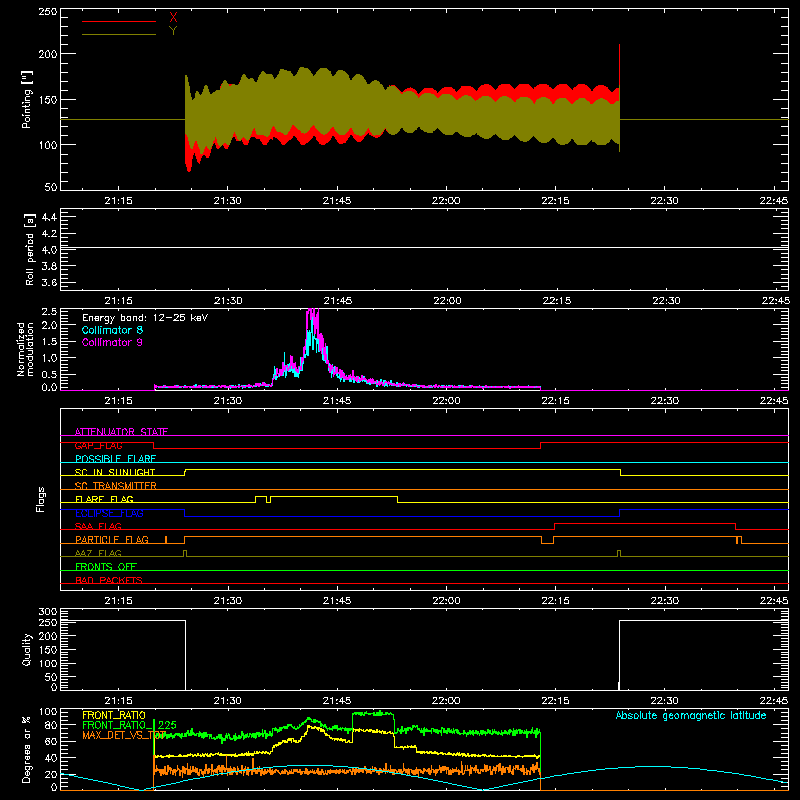
Task: Click 22:00 under the Flags plot
Action: click(446, 600)
